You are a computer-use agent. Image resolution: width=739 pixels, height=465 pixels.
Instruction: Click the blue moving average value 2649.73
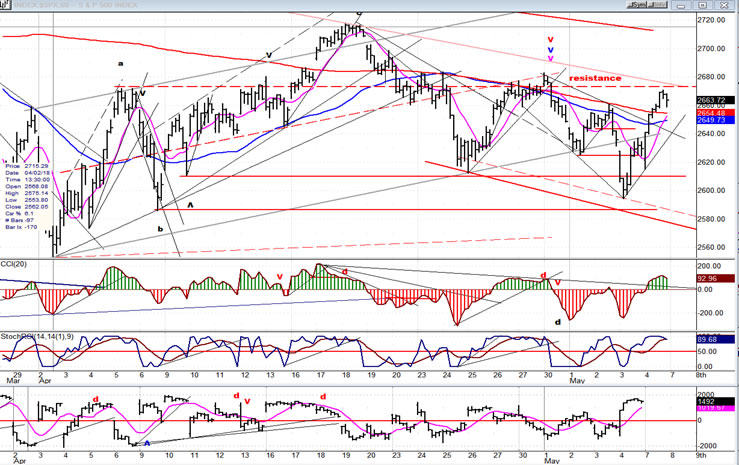715,120
